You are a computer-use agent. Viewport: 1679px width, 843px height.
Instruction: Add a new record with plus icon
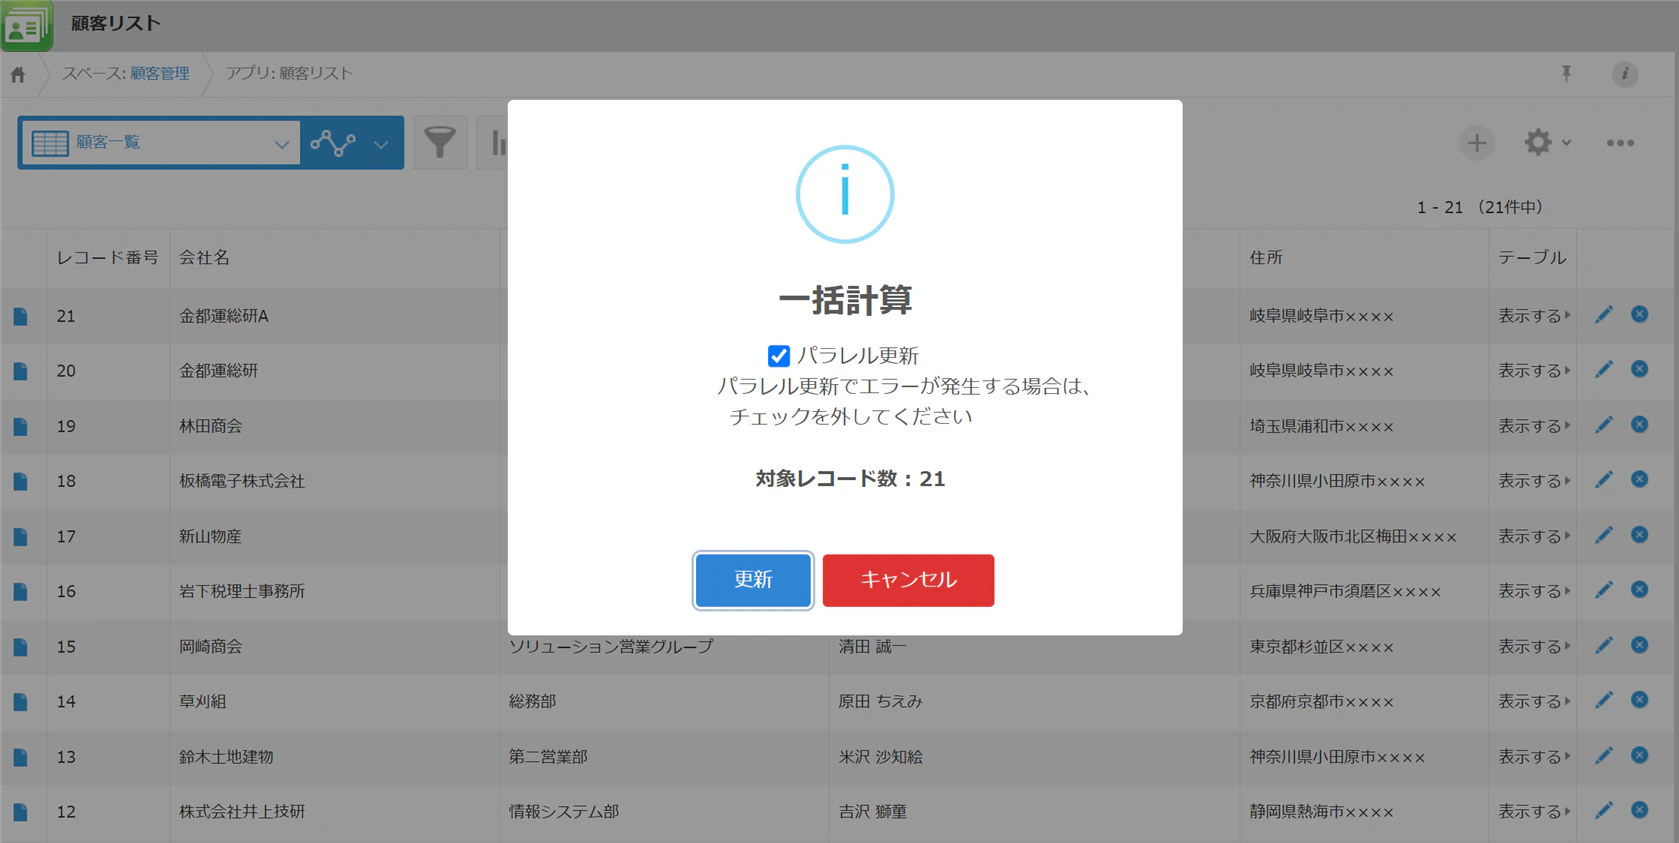(1476, 143)
